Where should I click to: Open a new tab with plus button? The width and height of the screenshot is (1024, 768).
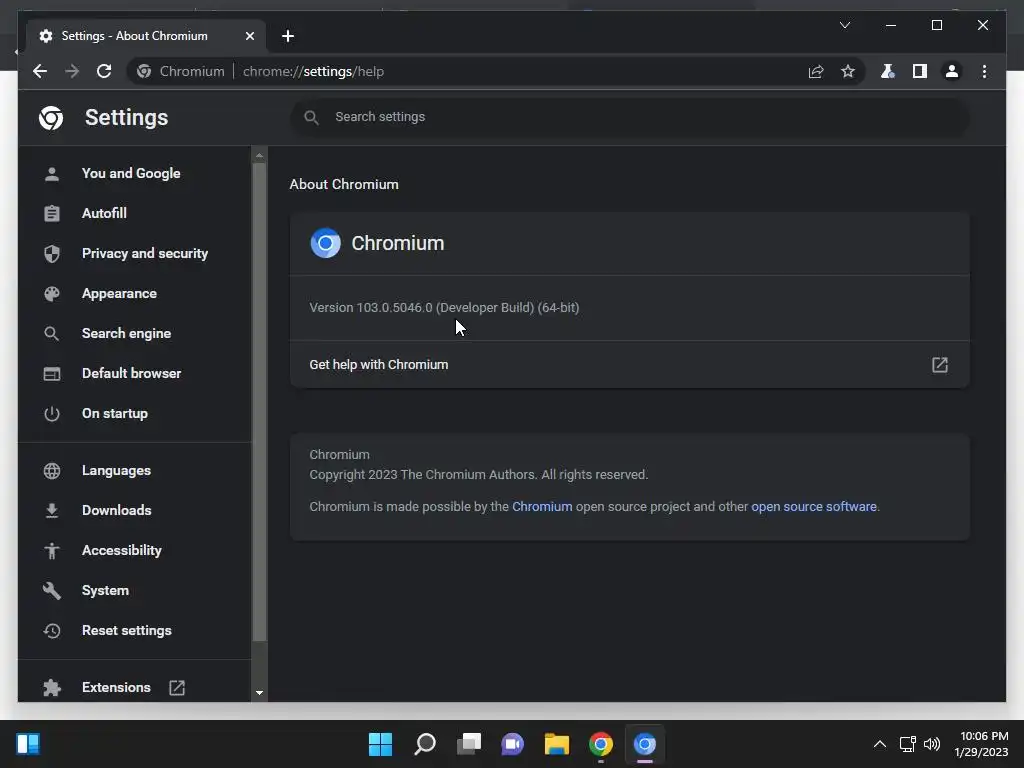(x=287, y=36)
